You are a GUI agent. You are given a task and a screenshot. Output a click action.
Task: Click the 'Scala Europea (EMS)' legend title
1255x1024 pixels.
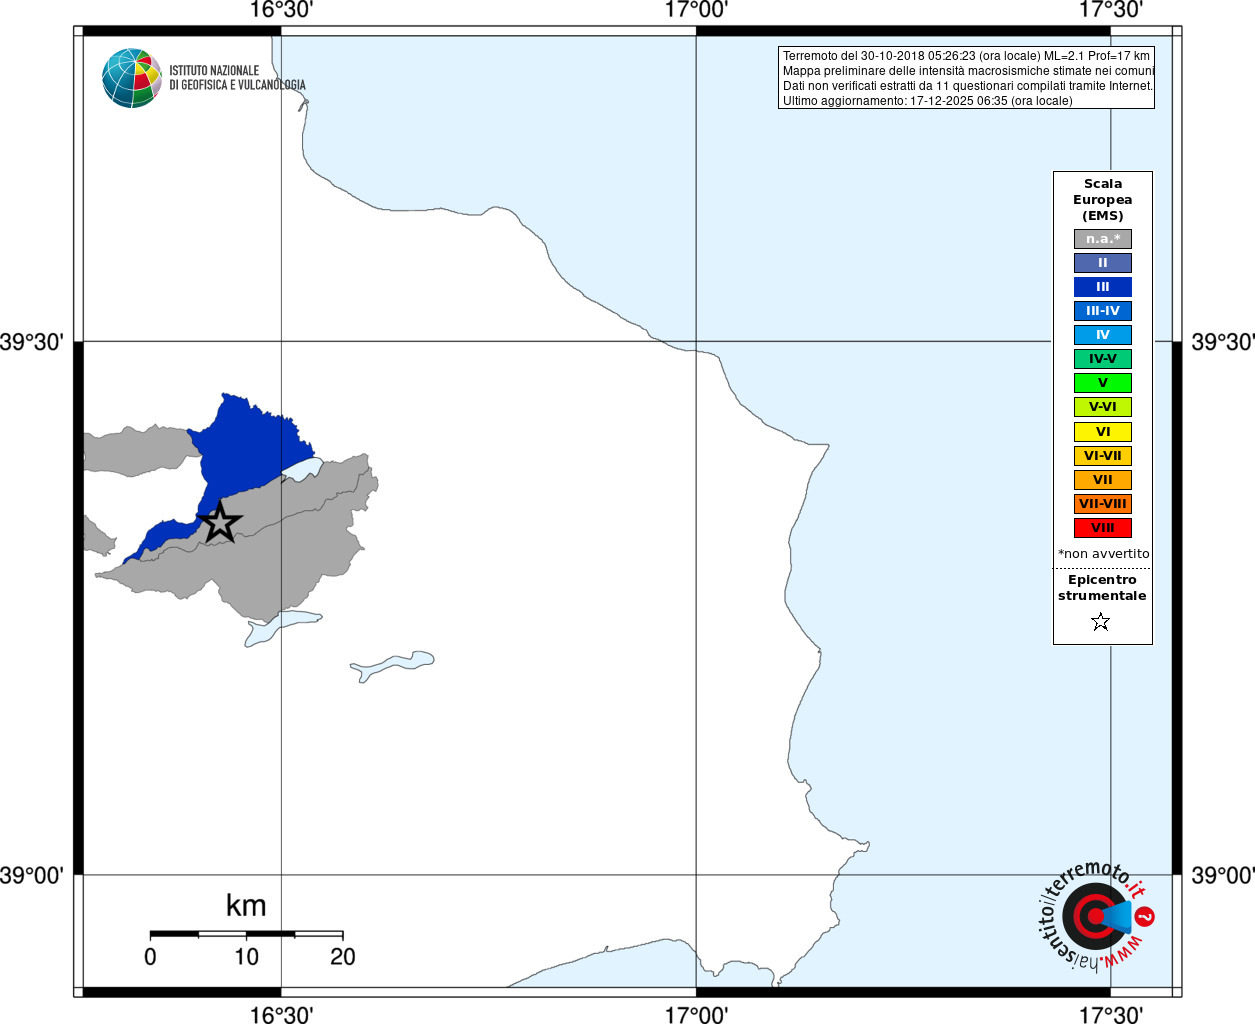1103,200
